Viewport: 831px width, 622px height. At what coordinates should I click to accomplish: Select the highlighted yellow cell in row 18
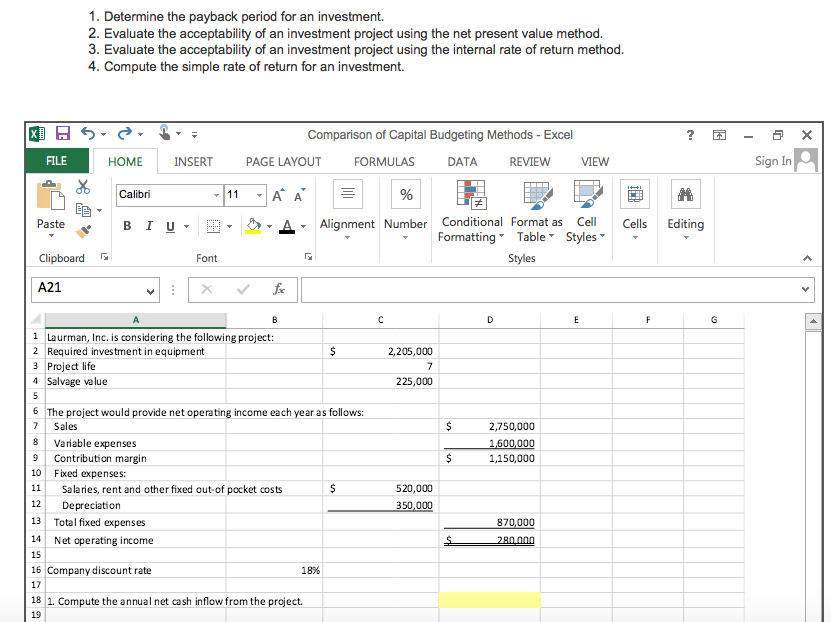(x=489, y=598)
